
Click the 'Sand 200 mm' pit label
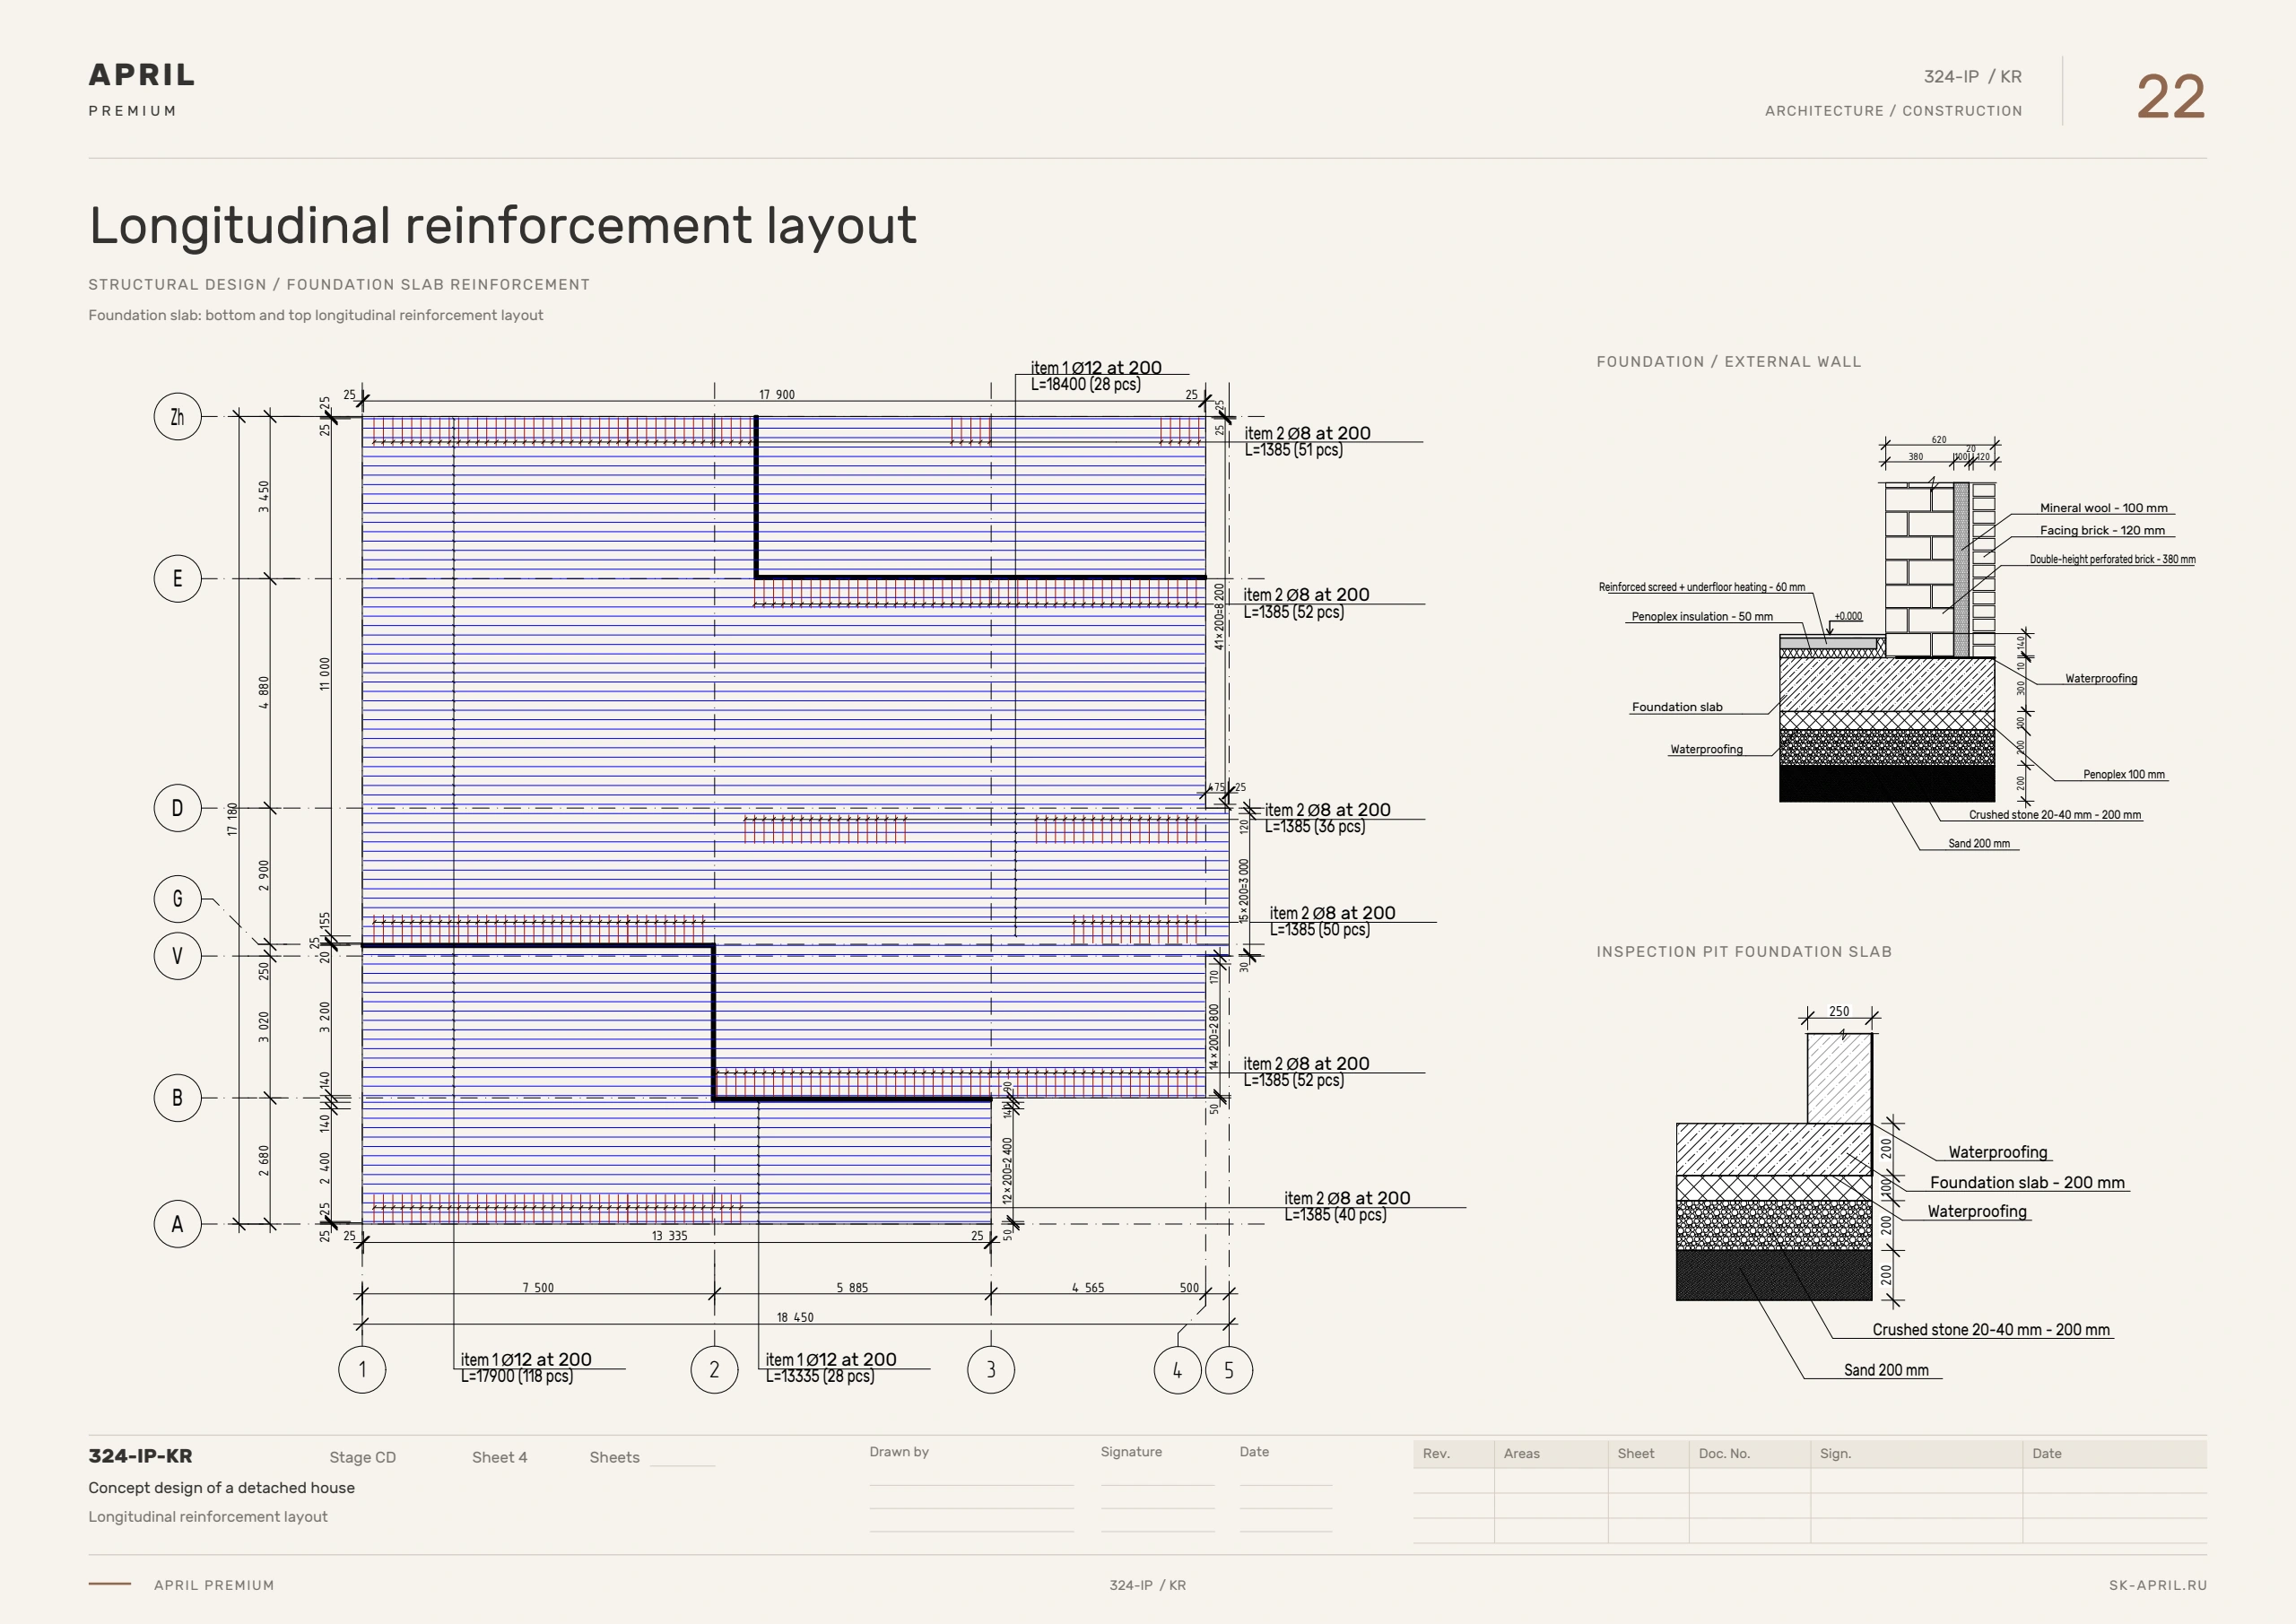[x=1886, y=1370]
